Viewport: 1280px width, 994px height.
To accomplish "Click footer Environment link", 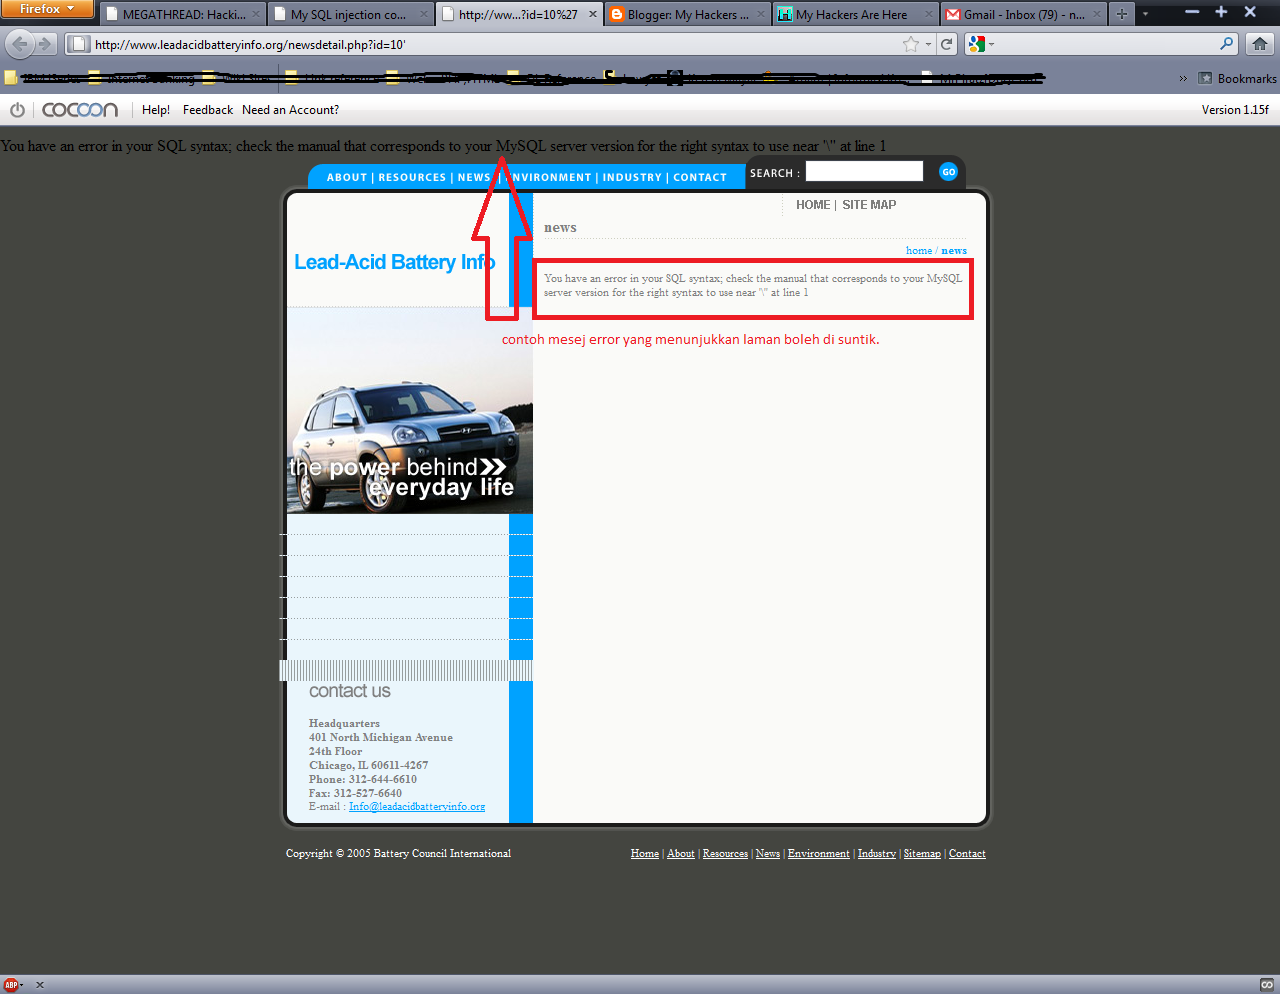I will [x=819, y=854].
